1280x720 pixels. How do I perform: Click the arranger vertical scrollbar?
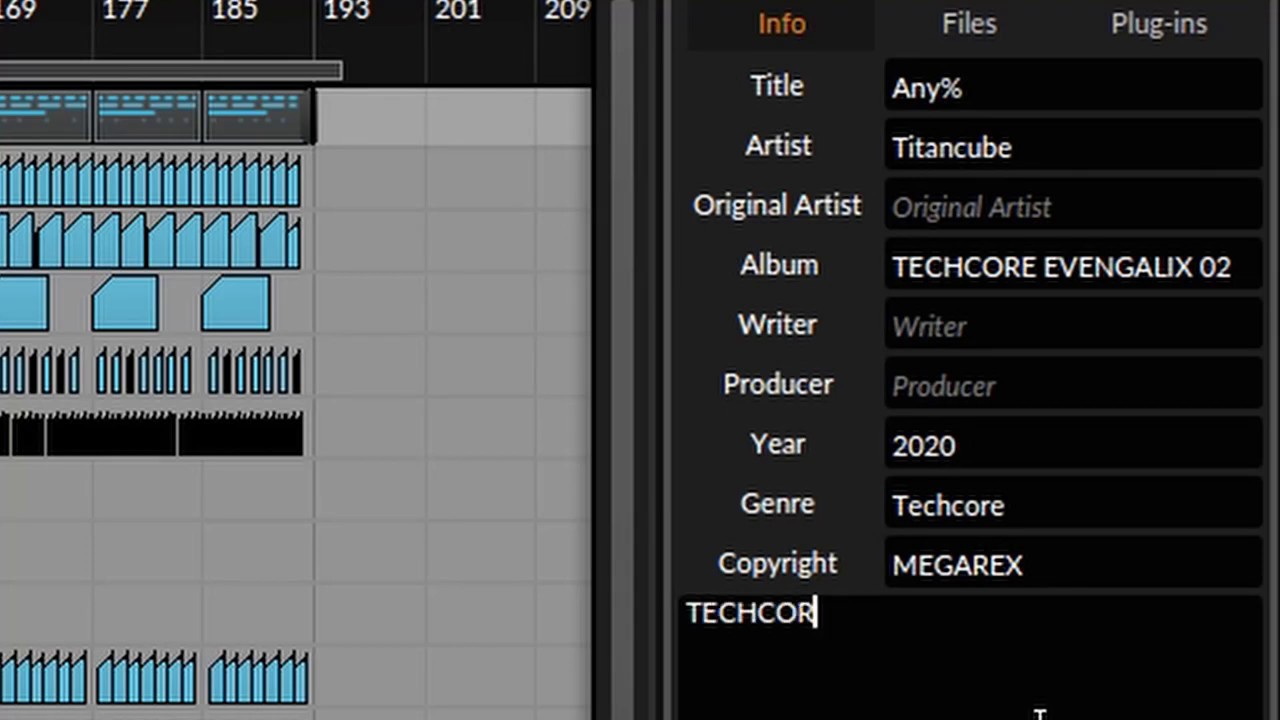click(621, 360)
